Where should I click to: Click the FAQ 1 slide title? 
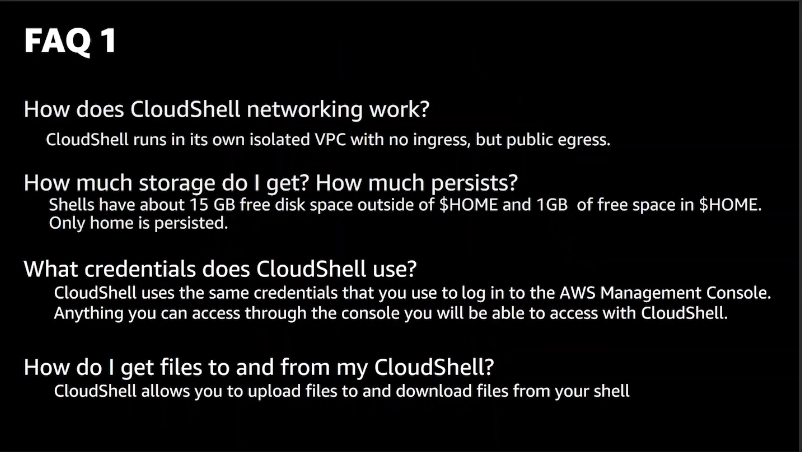[x=70, y=41]
